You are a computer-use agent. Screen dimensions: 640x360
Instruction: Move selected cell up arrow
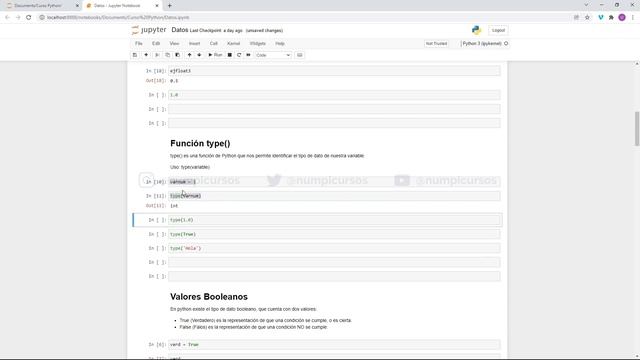(x=189, y=55)
